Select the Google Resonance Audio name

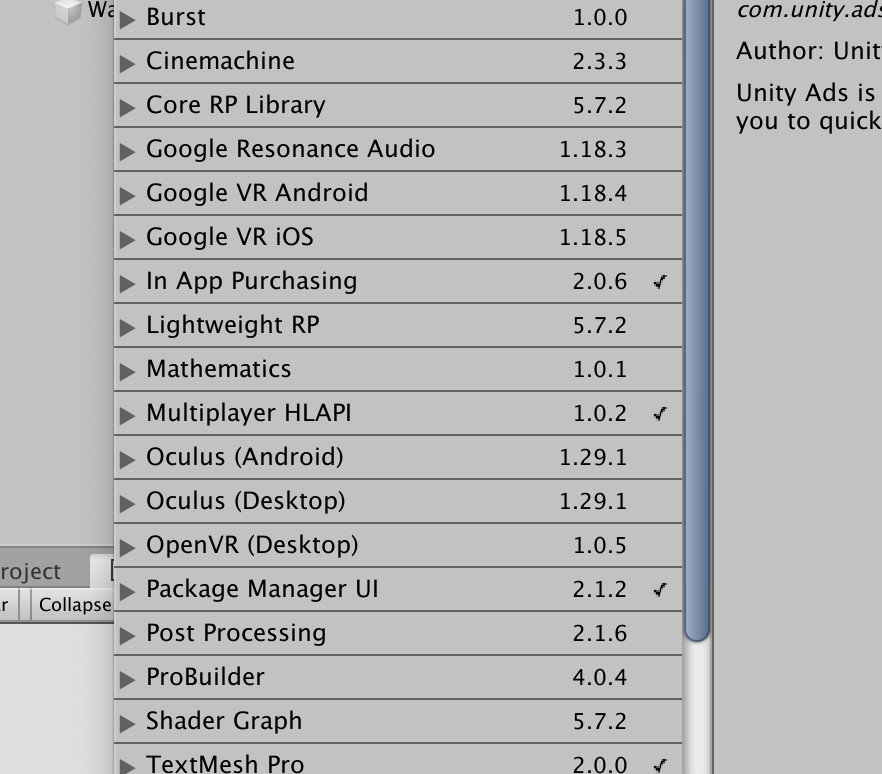tap(290, 149)
